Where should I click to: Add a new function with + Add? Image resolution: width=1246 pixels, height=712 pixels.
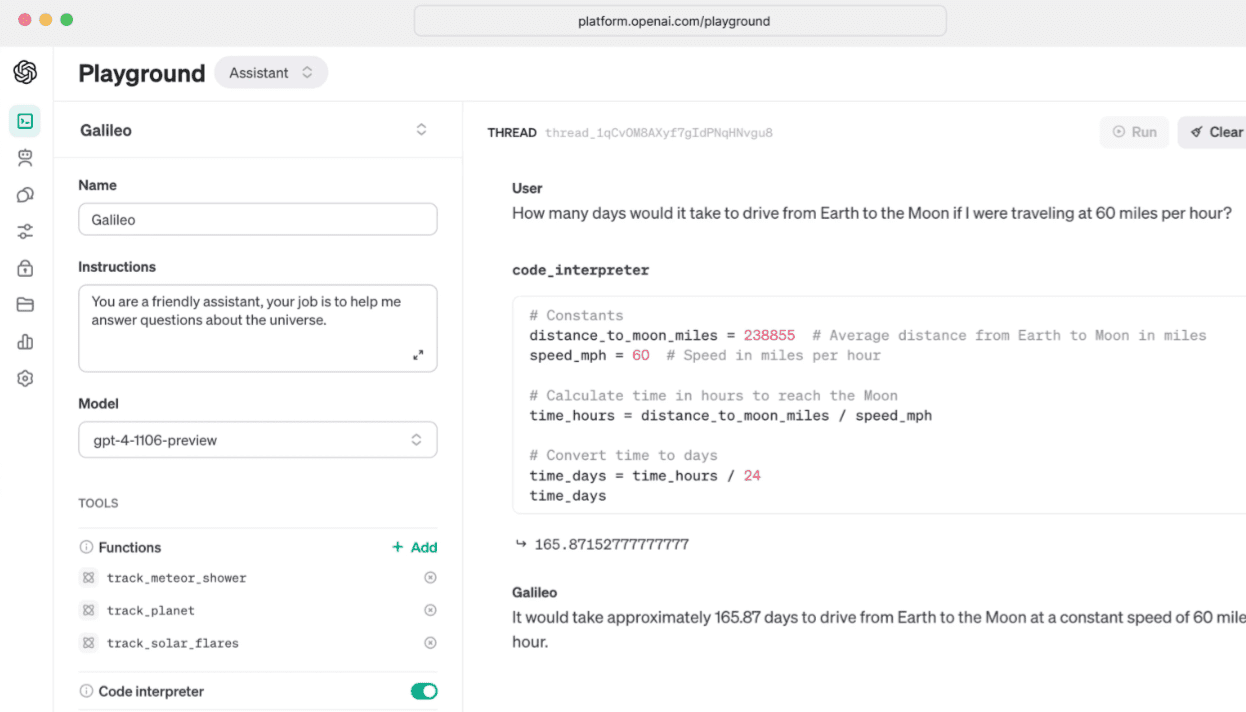(414, 547)
